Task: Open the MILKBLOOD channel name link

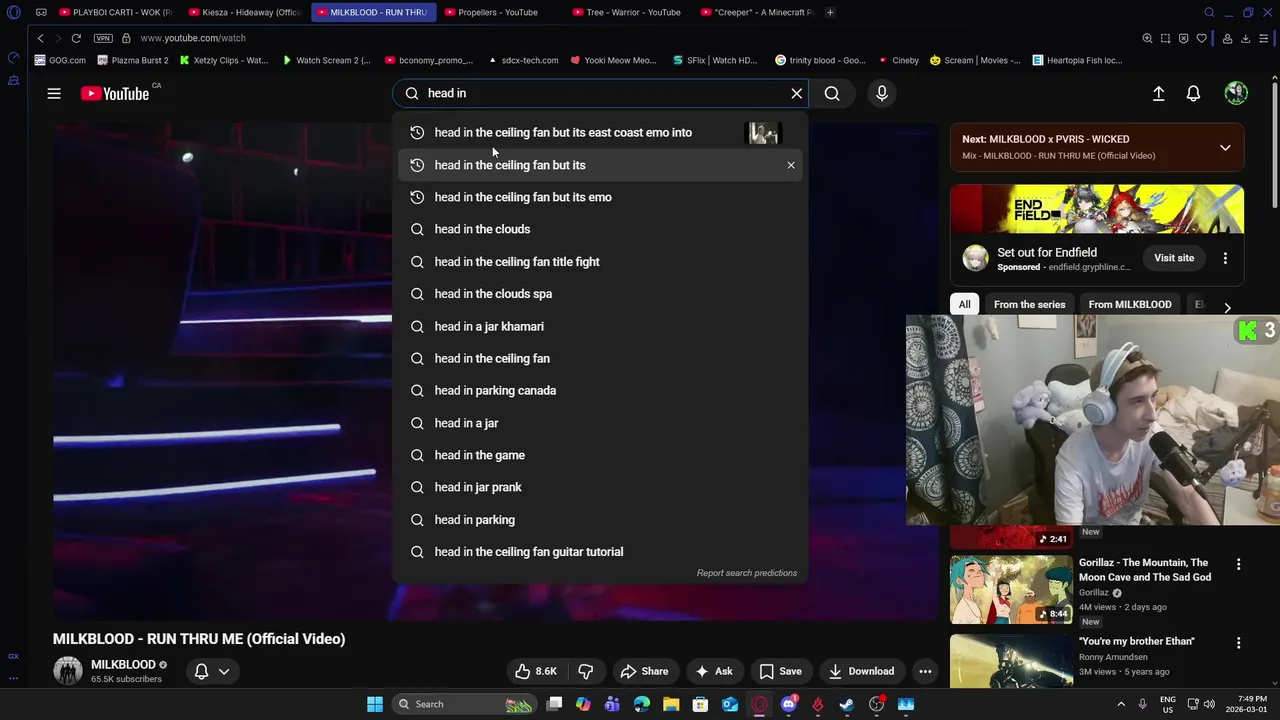Action: 123,664
